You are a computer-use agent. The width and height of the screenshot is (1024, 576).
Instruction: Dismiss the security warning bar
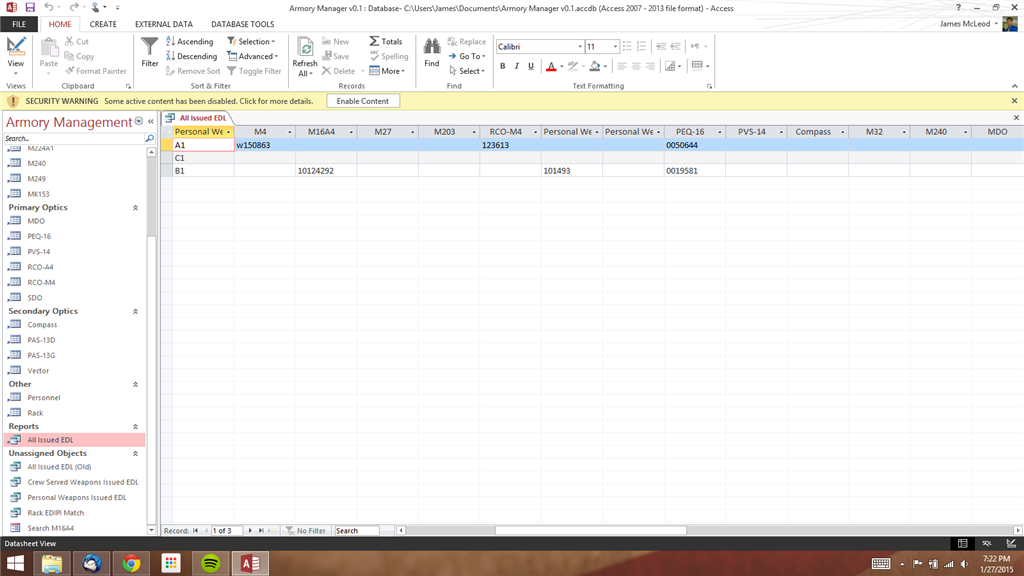point(1014,101)
